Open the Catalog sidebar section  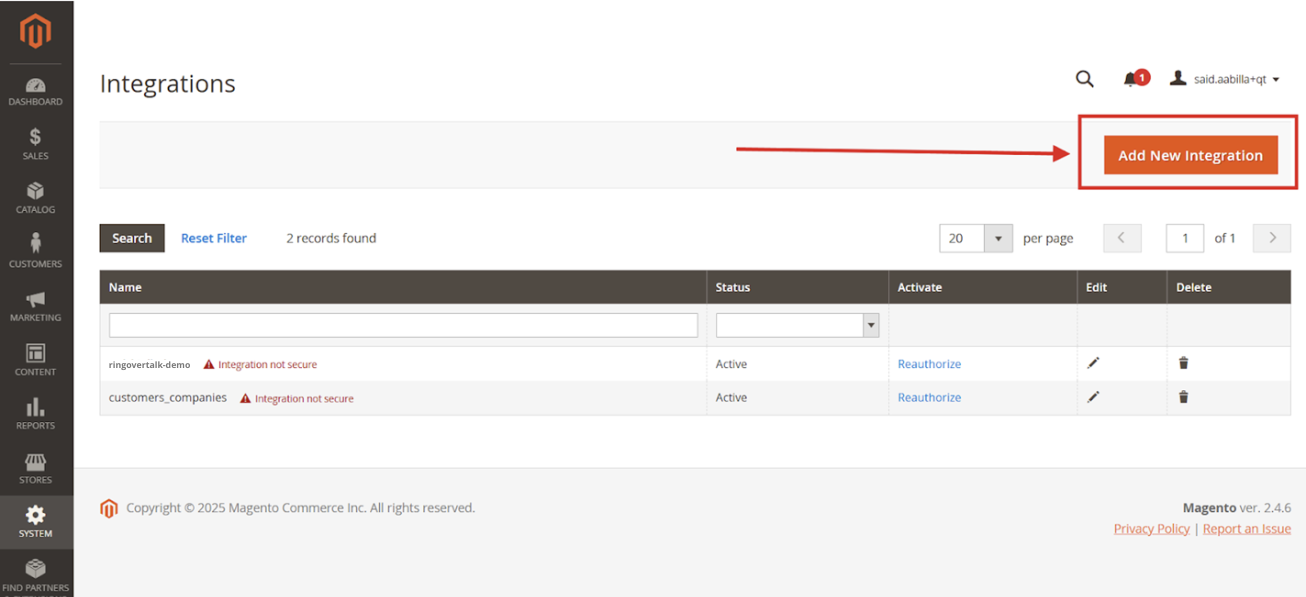(36, 198)
